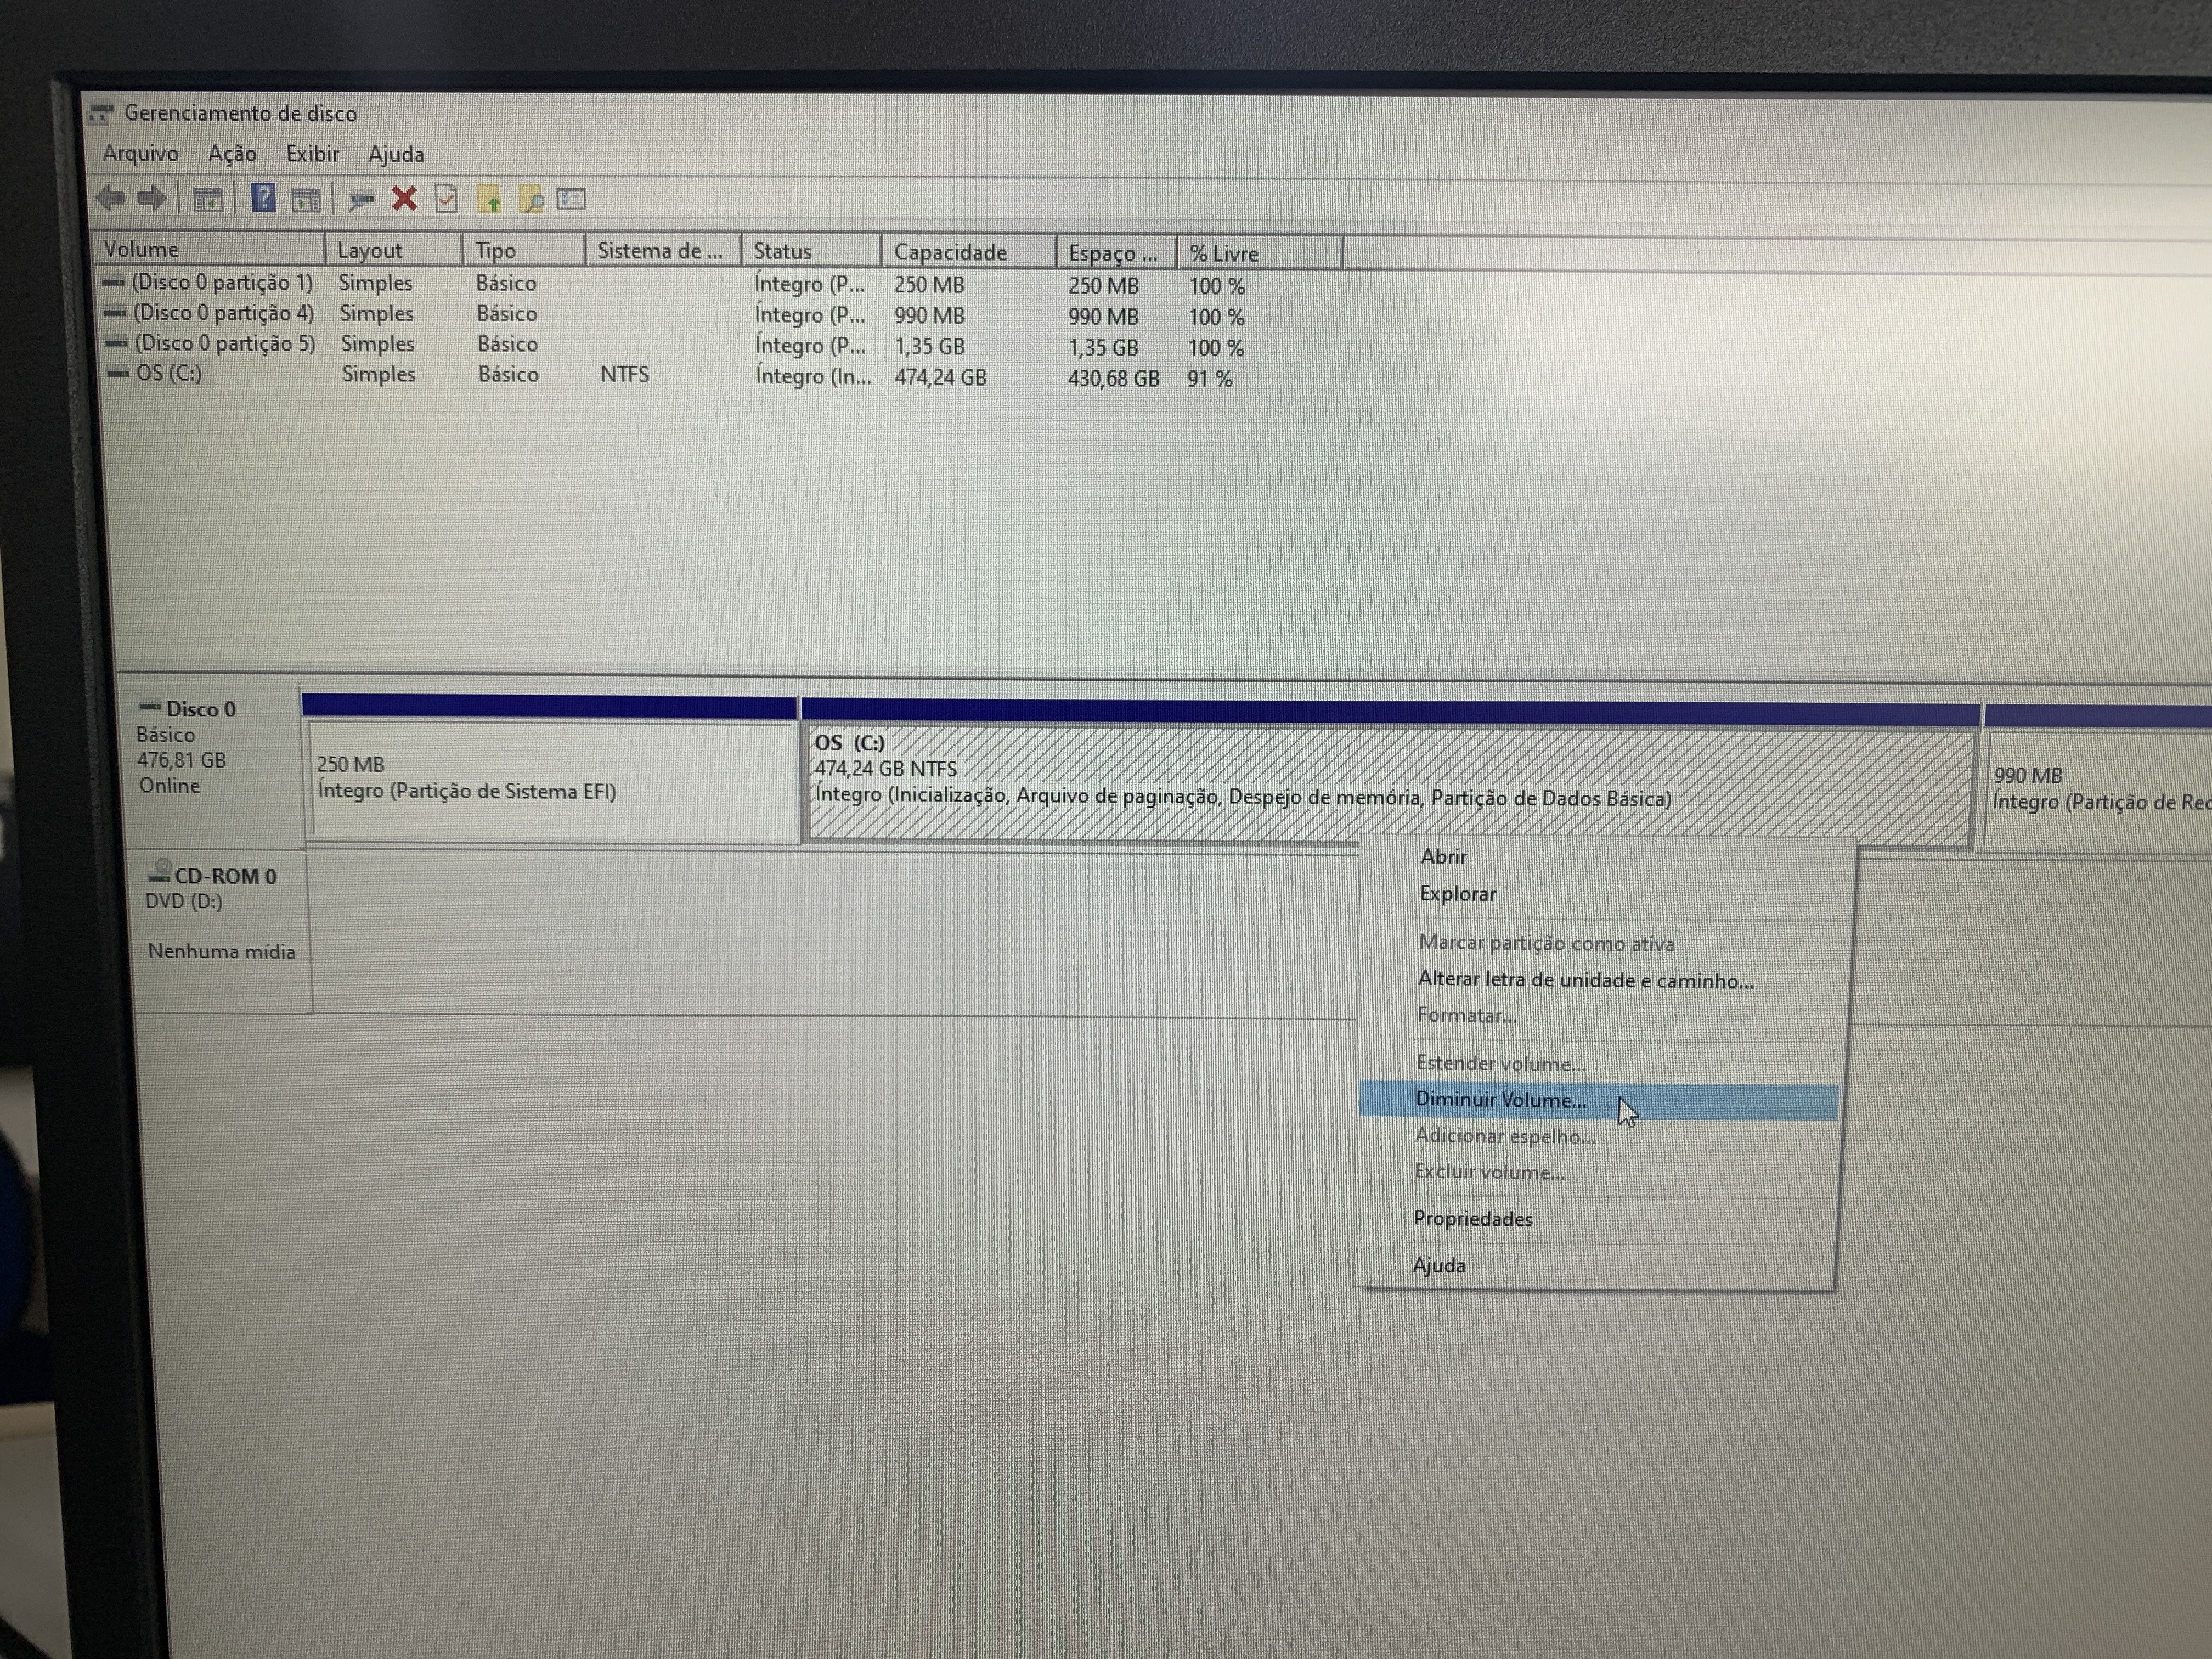Open the Ação menu
Viewport: 2212px width, 1659px height.
232,153
